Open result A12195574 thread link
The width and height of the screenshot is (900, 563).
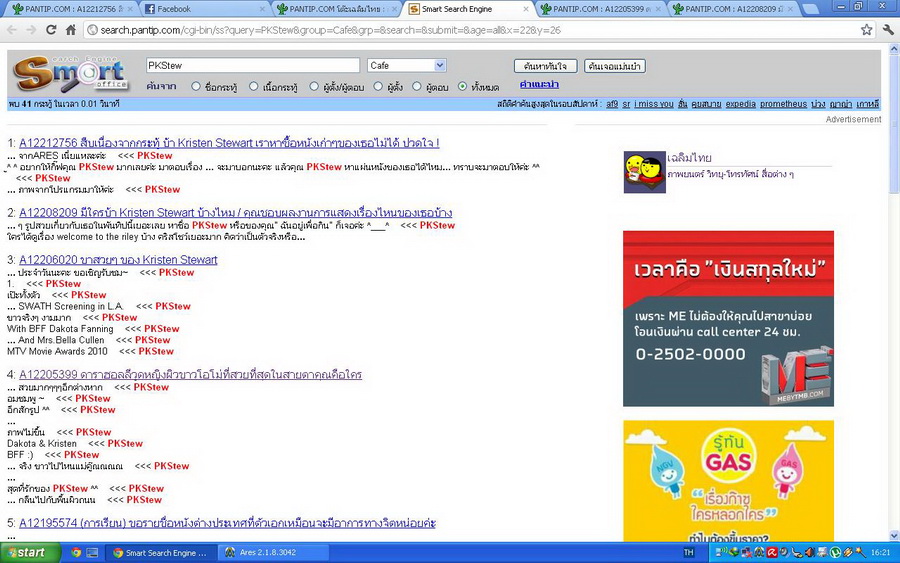point(227,523)
